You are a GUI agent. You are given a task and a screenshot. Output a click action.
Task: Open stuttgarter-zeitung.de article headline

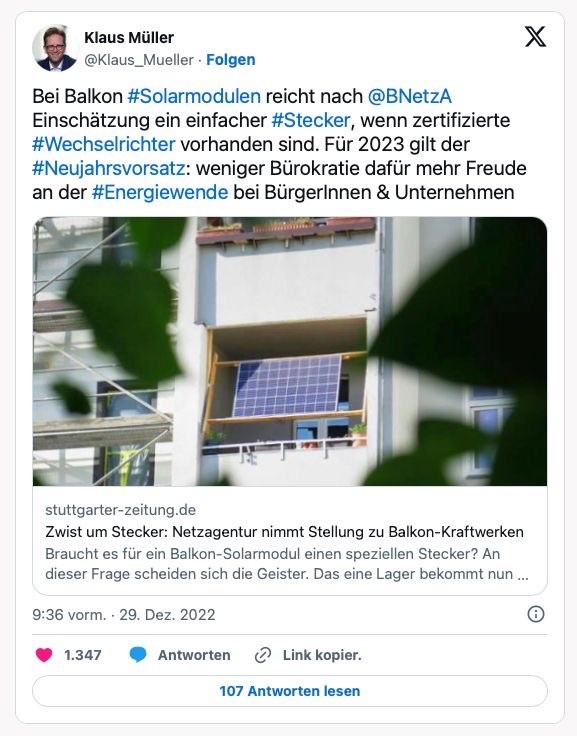pos(285,532)
